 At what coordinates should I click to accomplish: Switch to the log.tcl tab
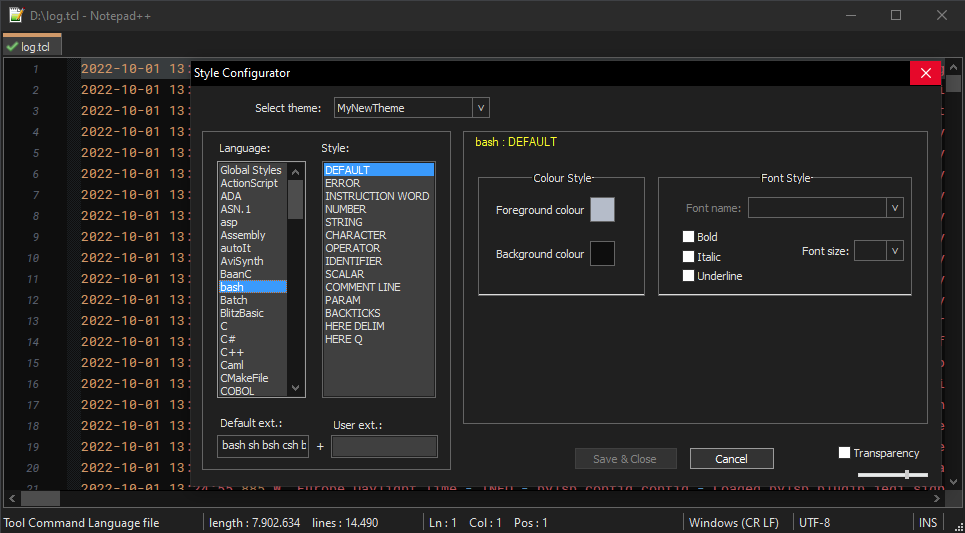click(32, 47)
